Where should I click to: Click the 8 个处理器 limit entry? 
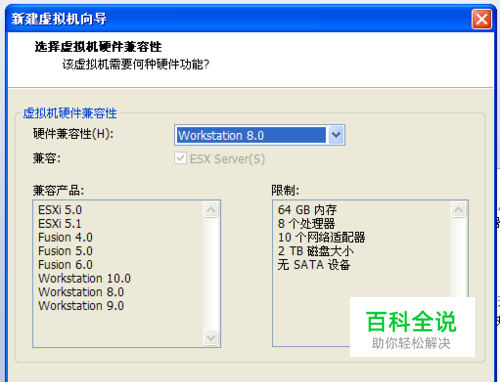point(307,224)
